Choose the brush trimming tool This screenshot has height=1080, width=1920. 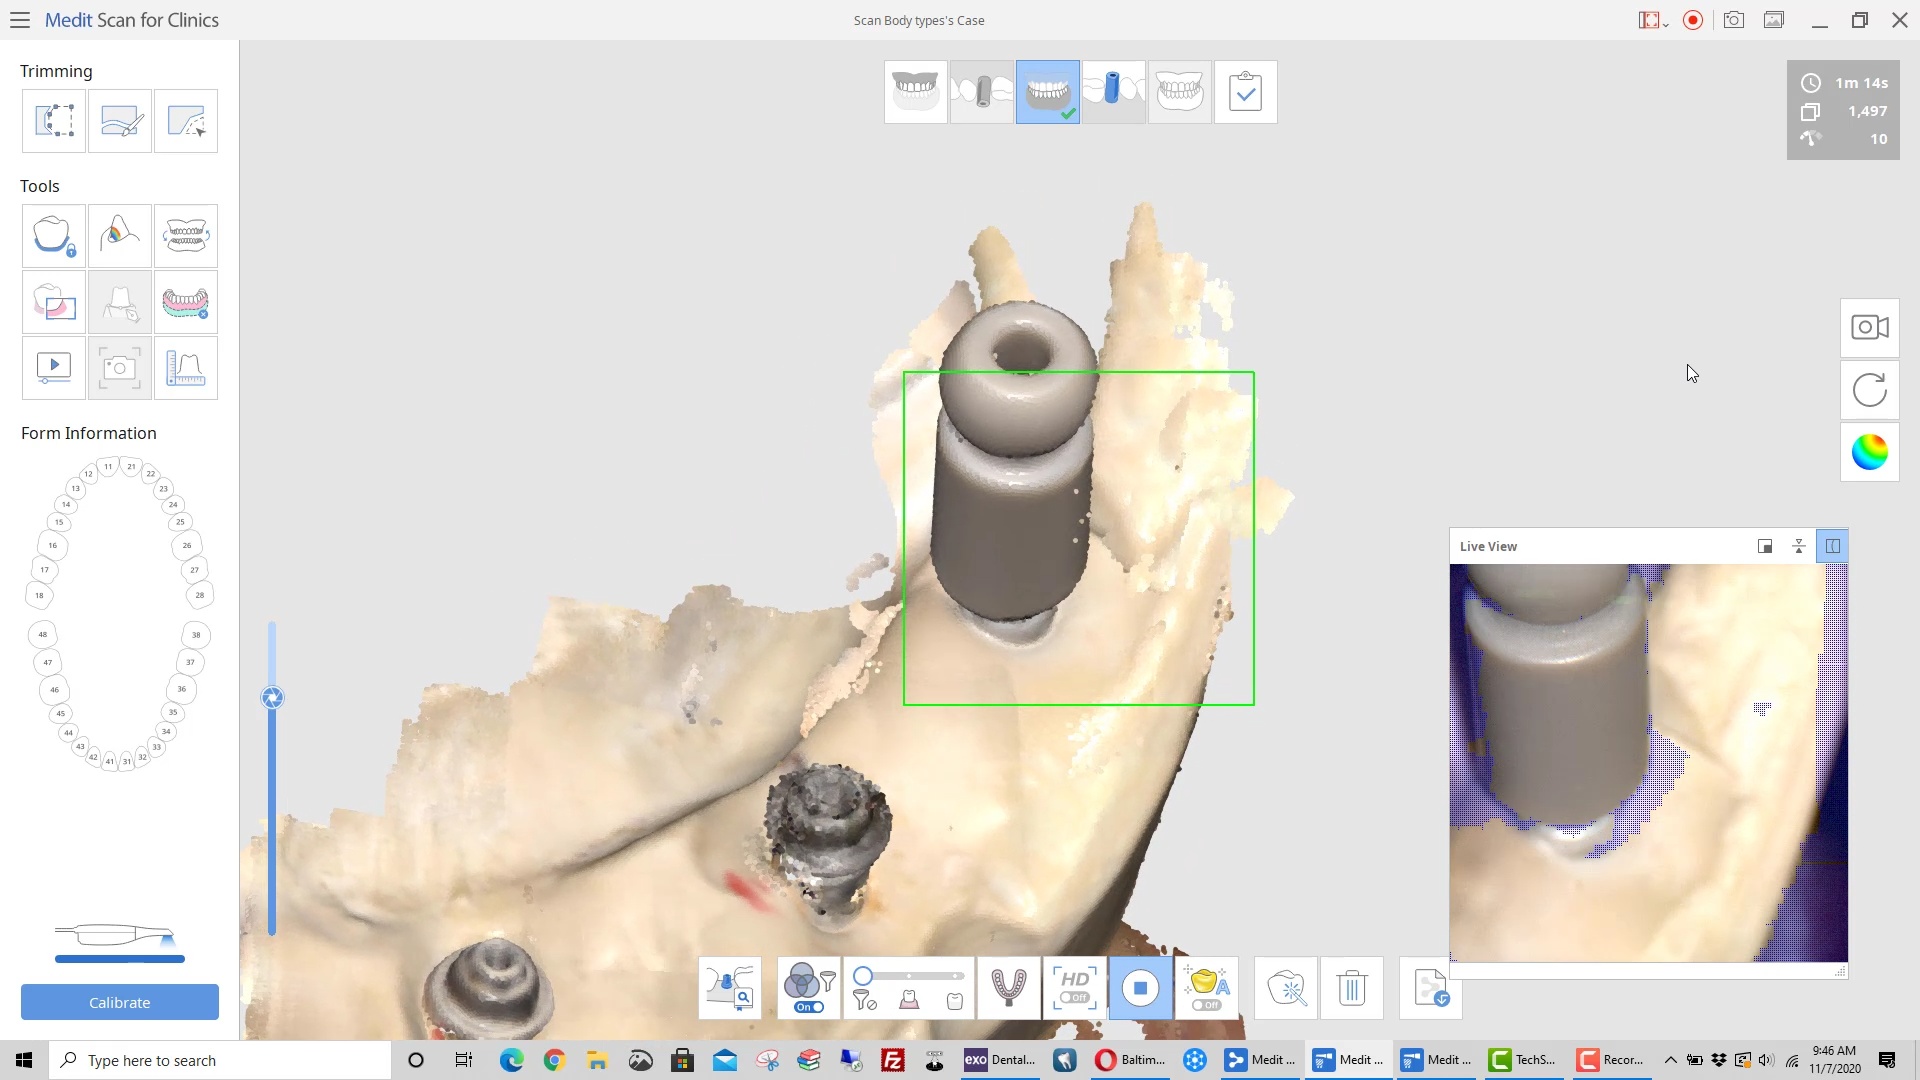click(120, 121)
